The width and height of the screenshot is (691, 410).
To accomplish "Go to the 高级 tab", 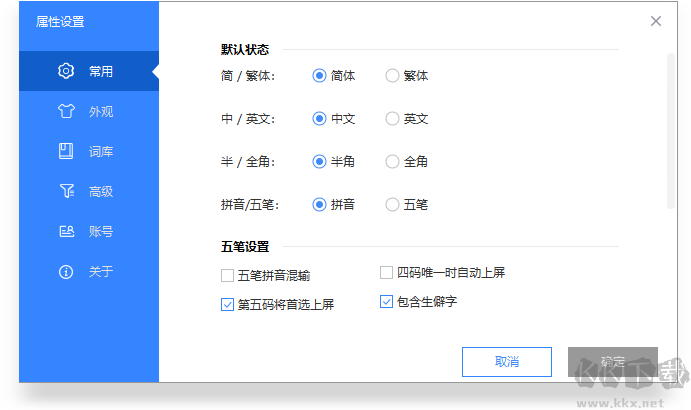I will point(89,191).
